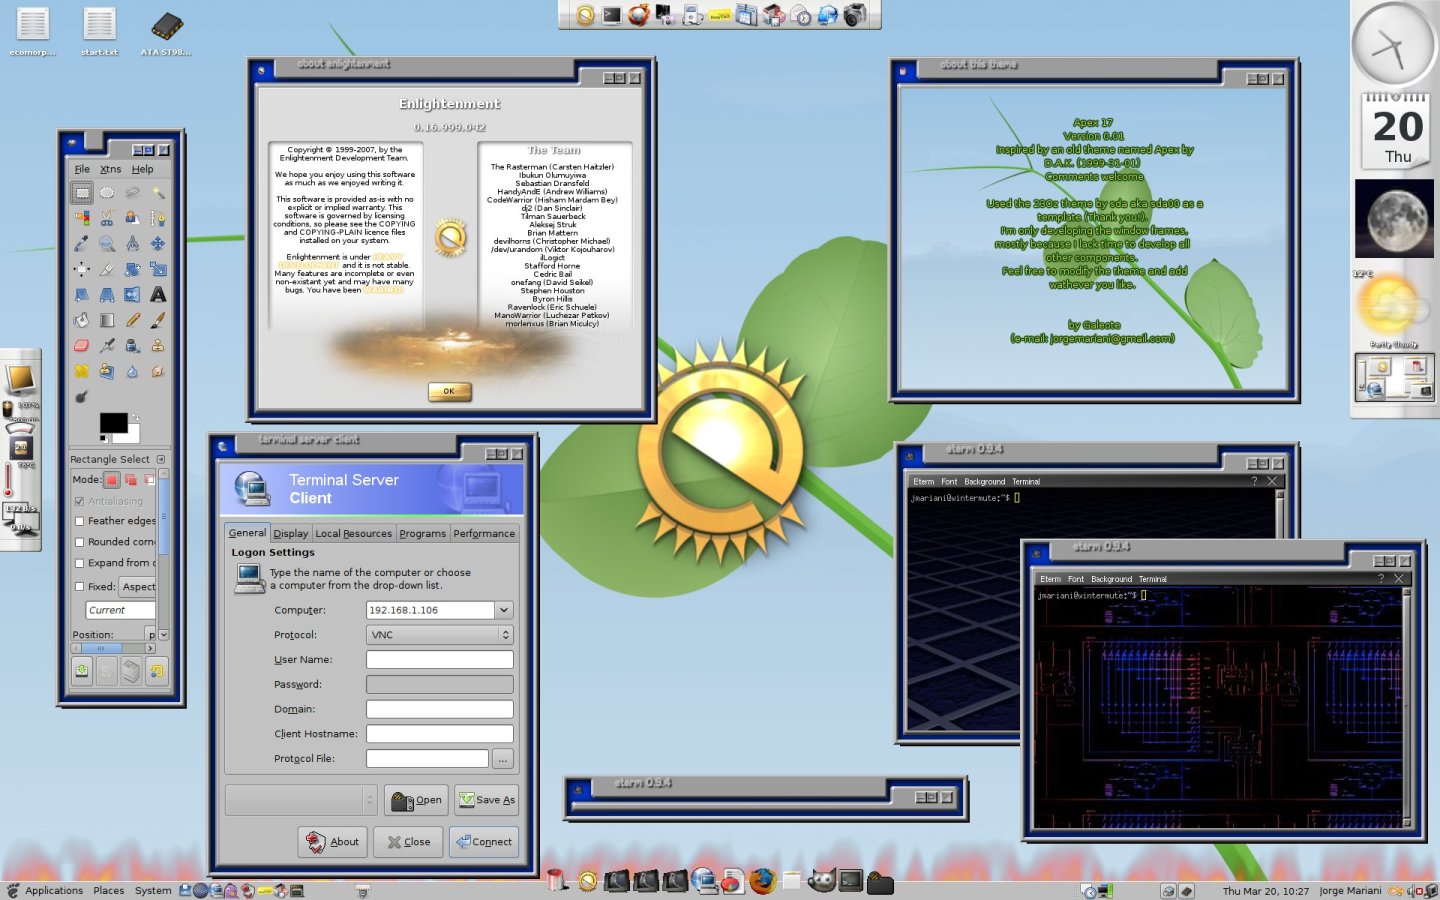Select the Heal bandage tool
This screenshot has width=1440, height=900.
[x=82, y=371]
